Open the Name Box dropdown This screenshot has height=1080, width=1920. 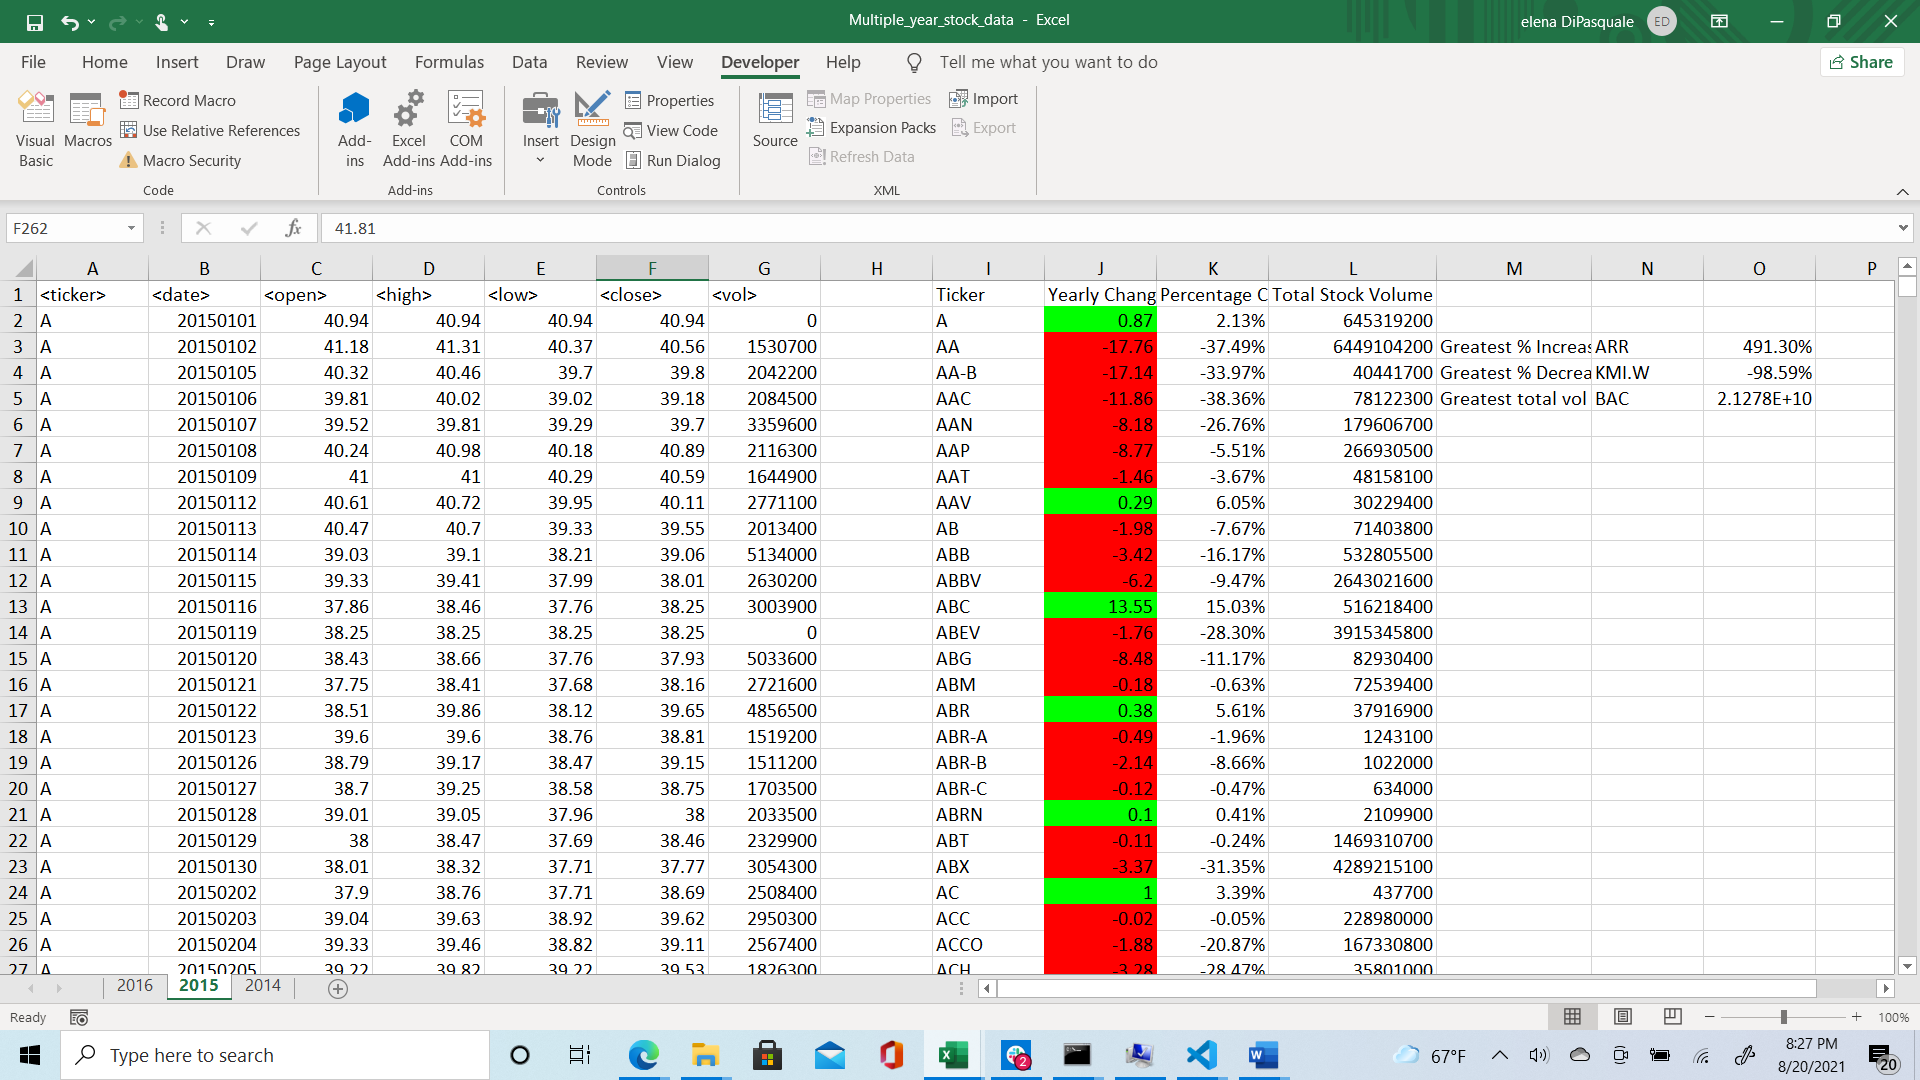[130, 228]
